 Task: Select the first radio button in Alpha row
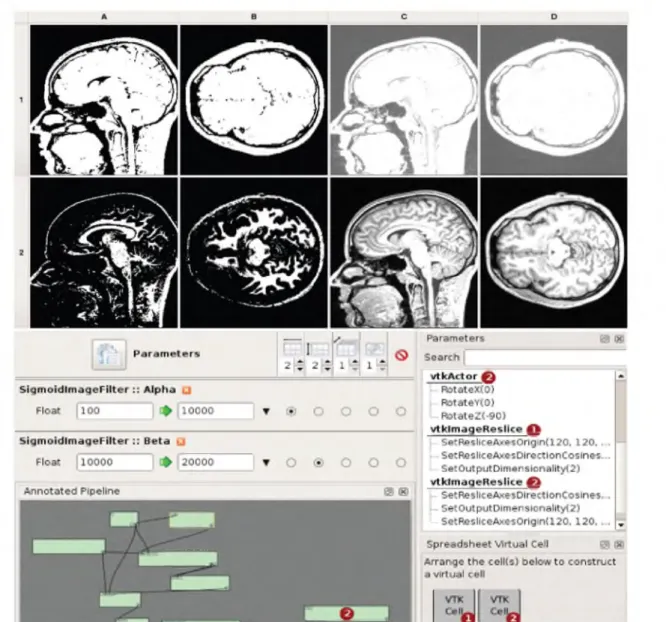click(x=291, y=411)
